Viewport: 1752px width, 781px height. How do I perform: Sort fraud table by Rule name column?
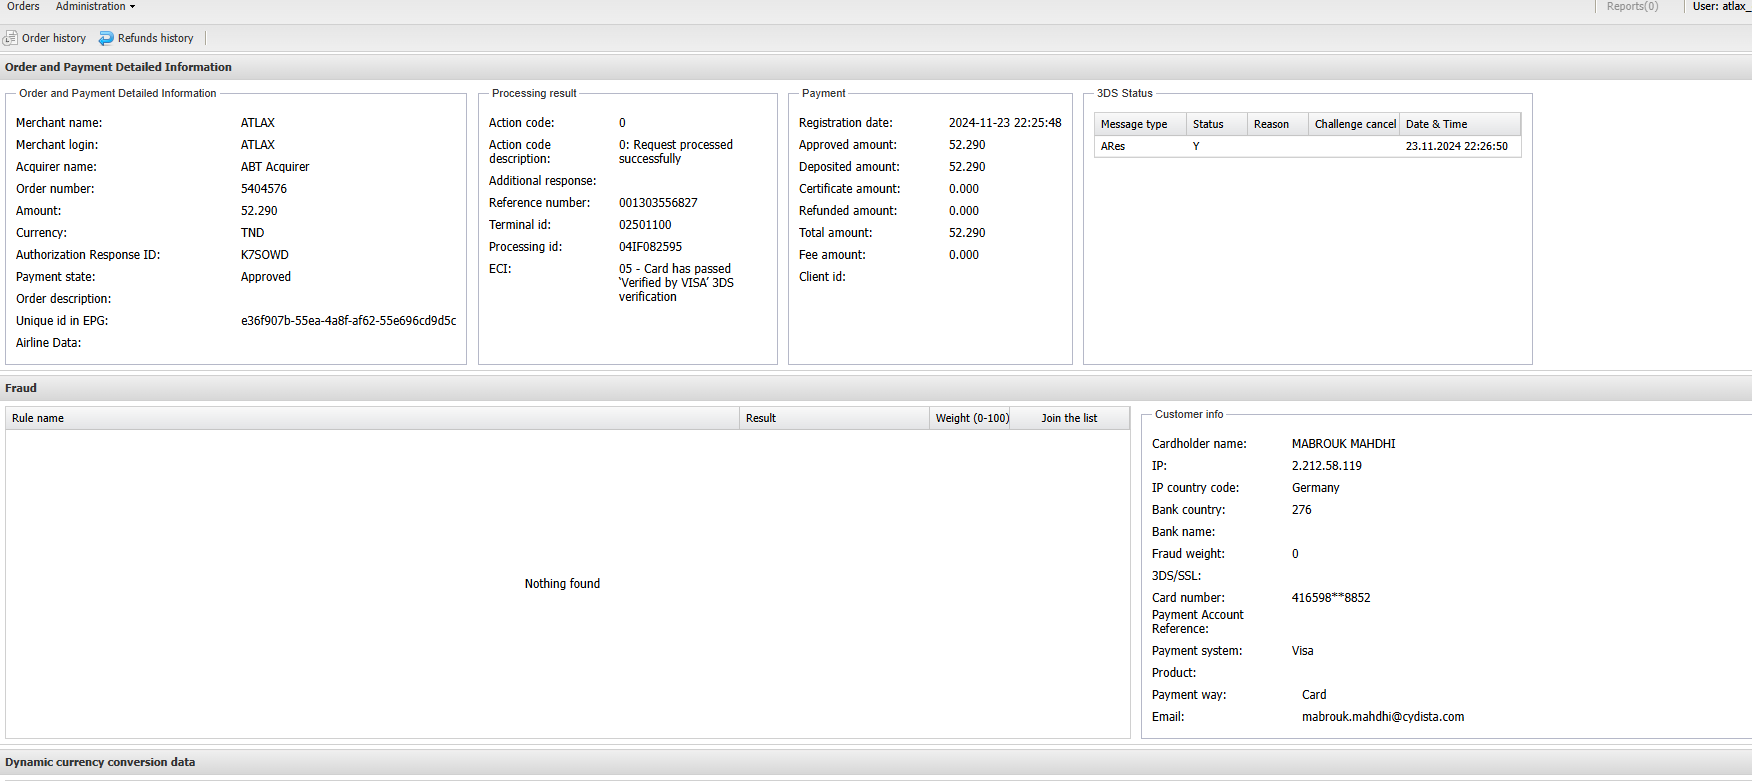click(38, 418)
